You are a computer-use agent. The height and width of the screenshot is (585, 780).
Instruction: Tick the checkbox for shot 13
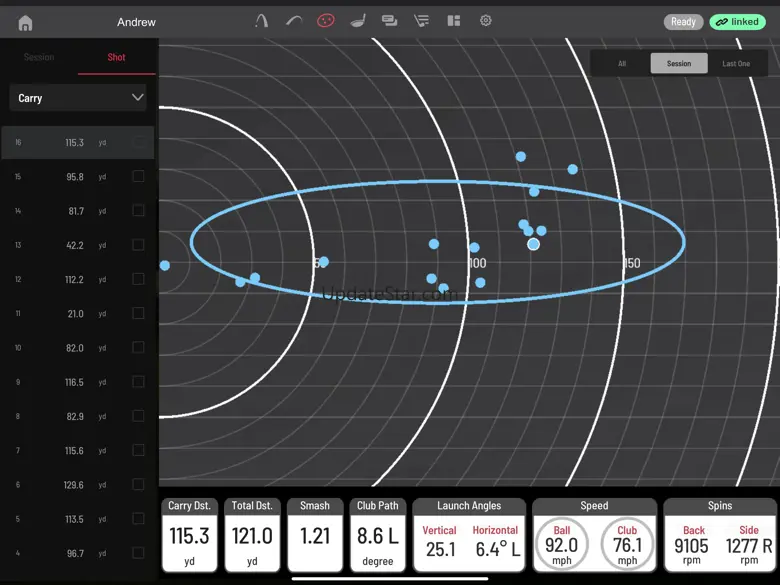[x=138, y=245]
